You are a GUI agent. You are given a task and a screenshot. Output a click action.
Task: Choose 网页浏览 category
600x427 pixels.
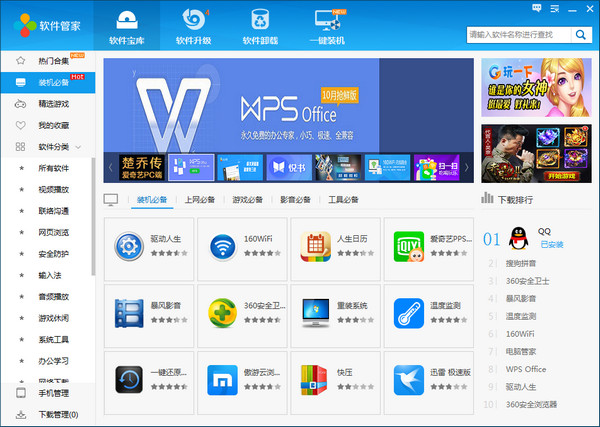(54, 233)
